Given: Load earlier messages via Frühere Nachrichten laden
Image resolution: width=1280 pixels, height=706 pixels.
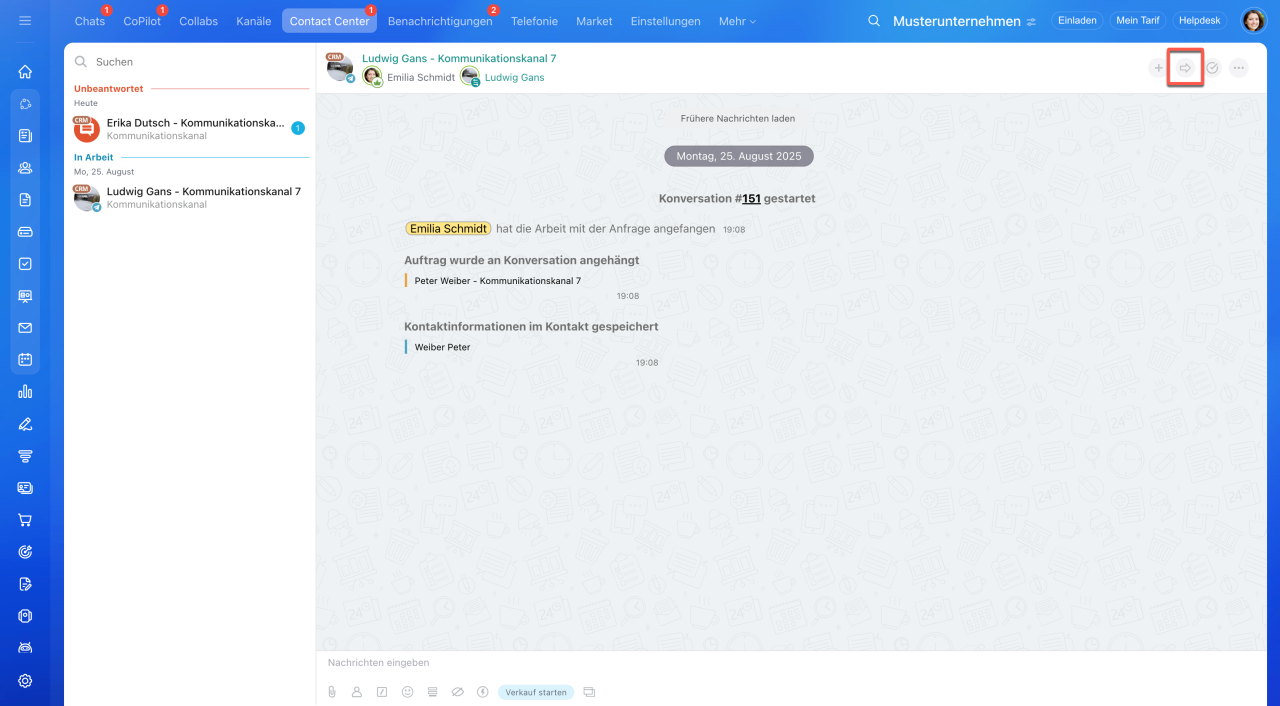Looking at the screenshot, I should pyautogui.click(x=738, y=118).
